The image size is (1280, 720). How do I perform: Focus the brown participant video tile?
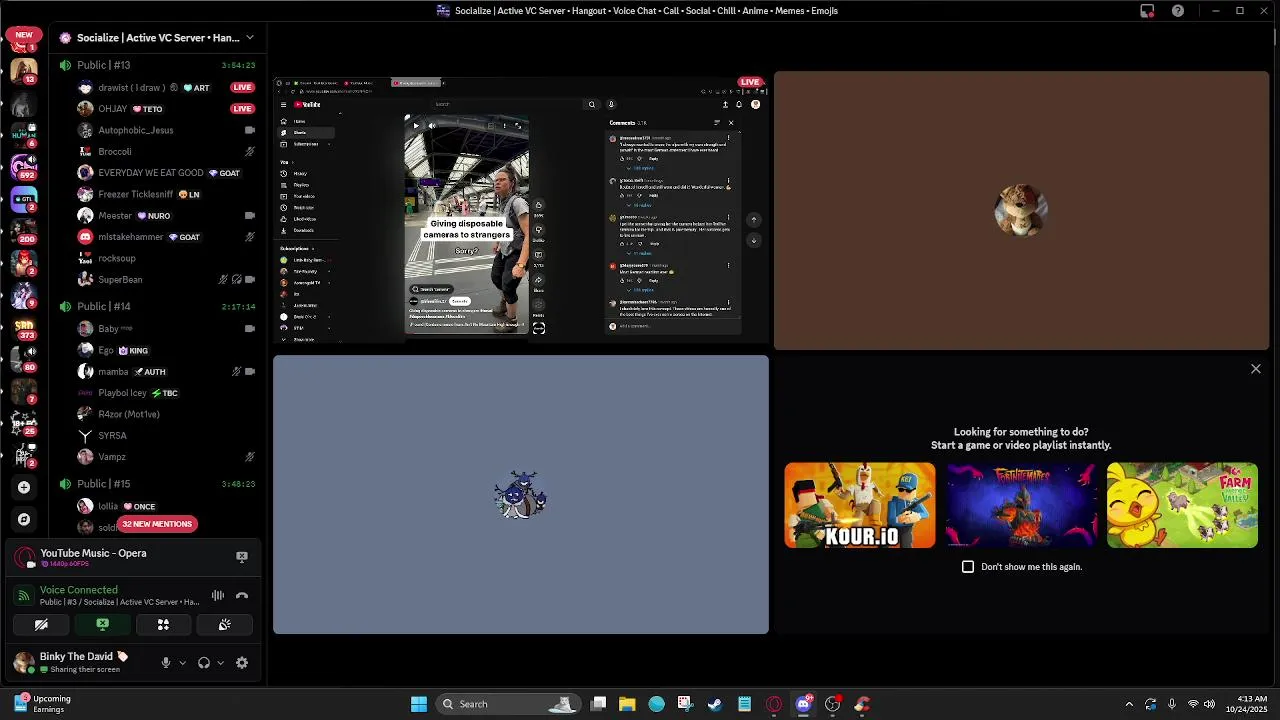point(1021,211)
